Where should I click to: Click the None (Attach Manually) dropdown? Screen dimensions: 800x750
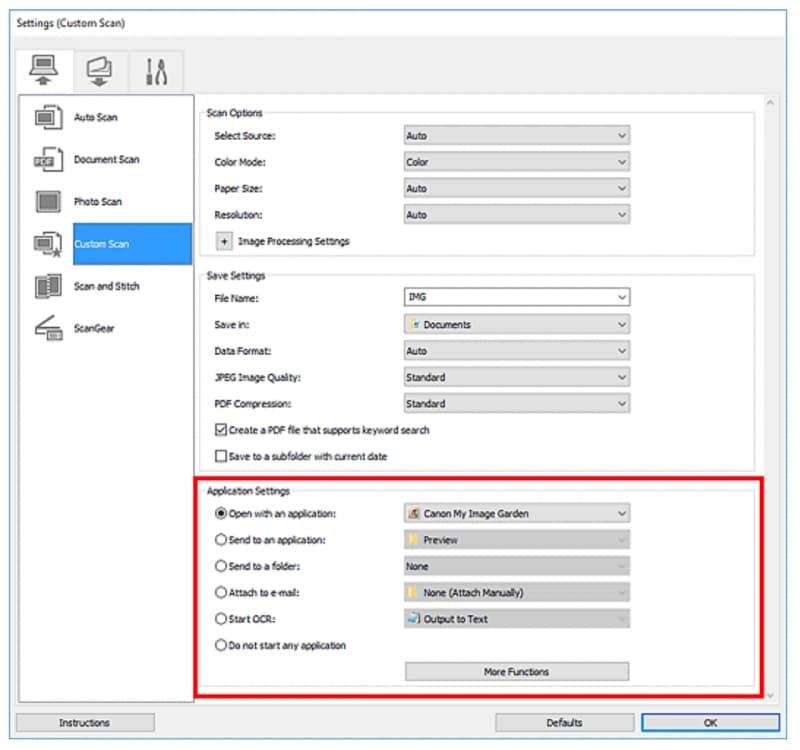[517, 593]
